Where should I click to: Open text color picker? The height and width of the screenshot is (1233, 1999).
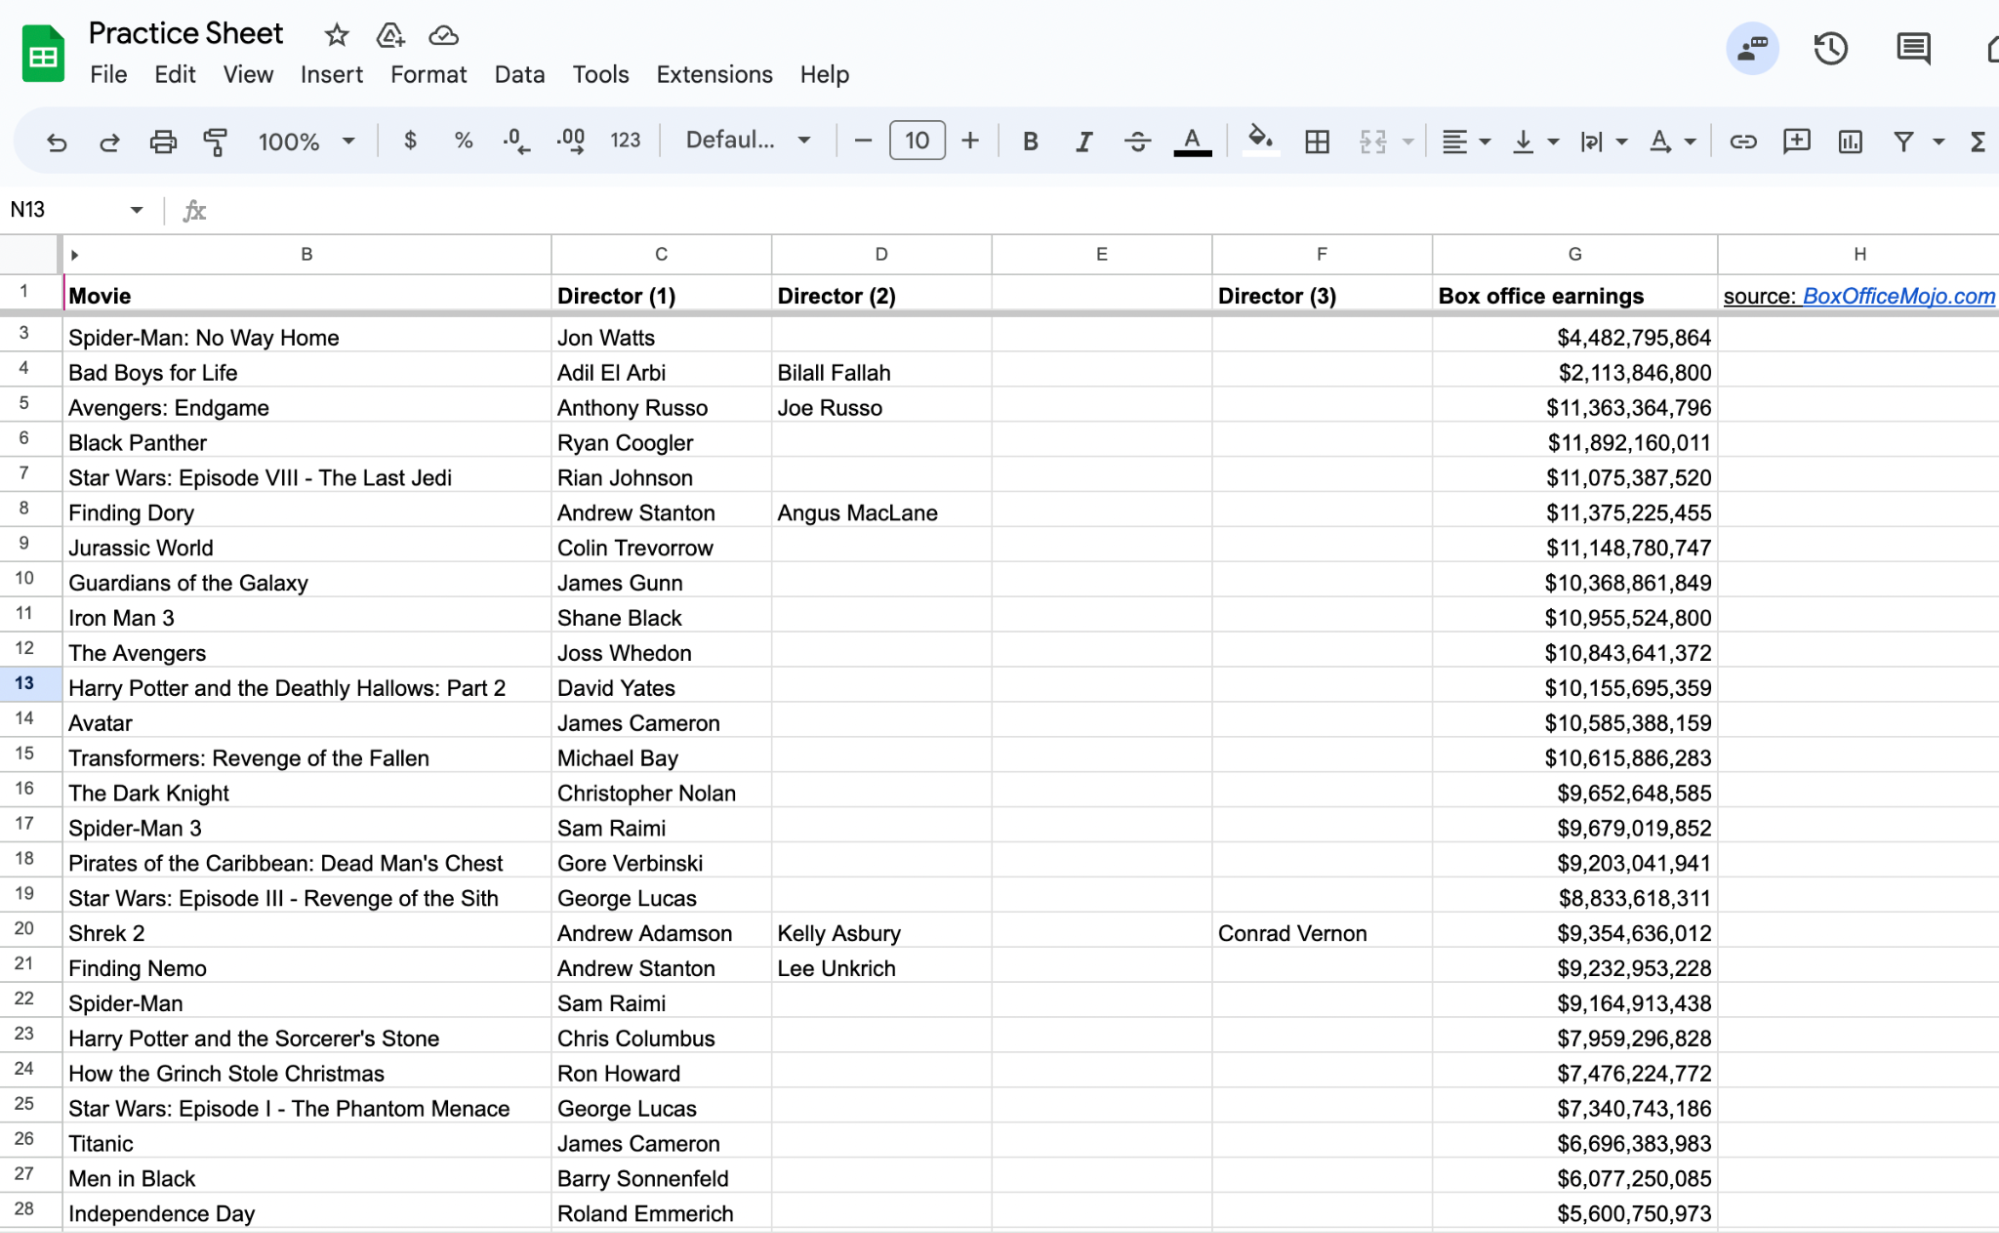click(1192, 141)
